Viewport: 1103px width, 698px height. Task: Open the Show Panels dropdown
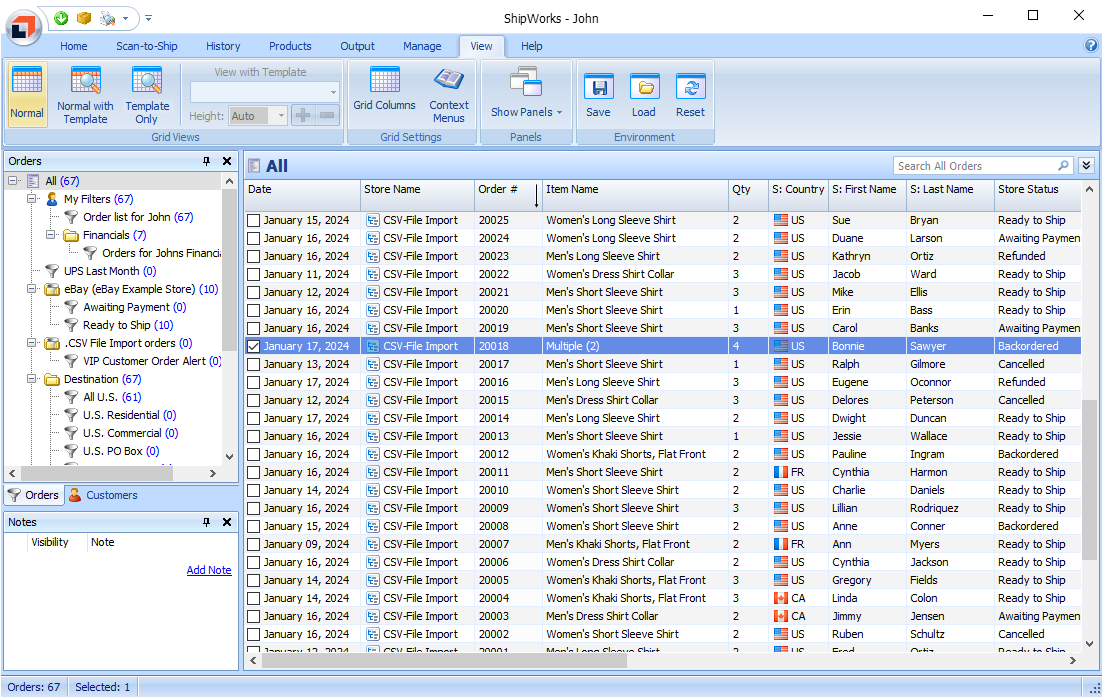point(526,94)
